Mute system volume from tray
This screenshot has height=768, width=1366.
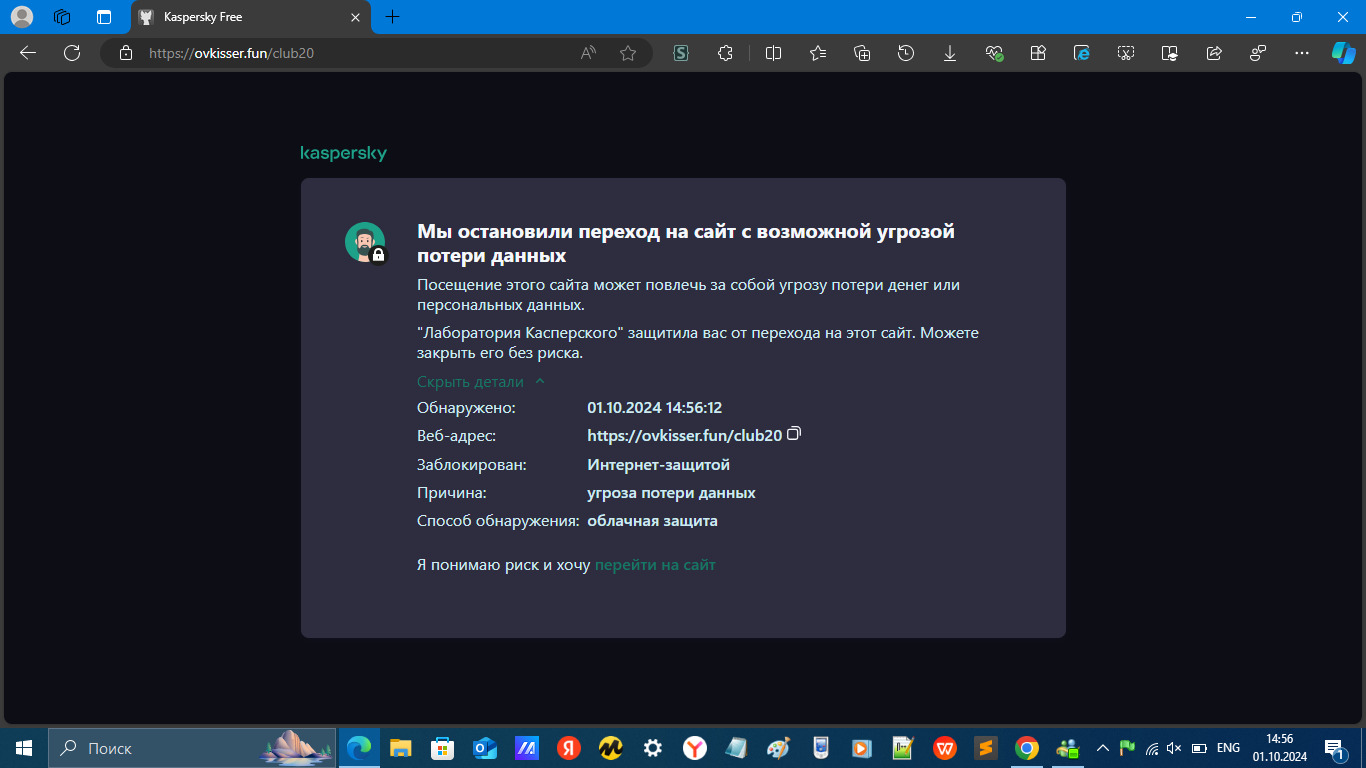pos(1174,748)
